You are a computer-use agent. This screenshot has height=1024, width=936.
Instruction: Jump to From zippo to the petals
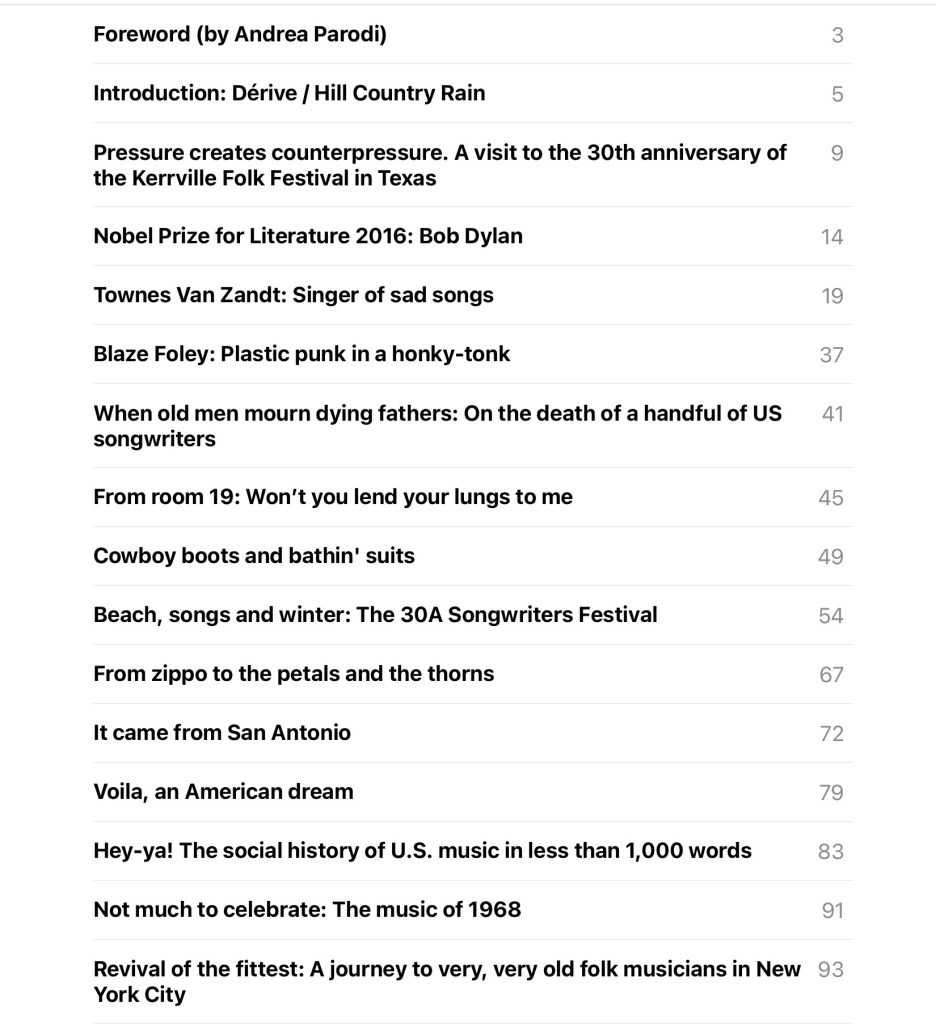(x=293, y=674)
